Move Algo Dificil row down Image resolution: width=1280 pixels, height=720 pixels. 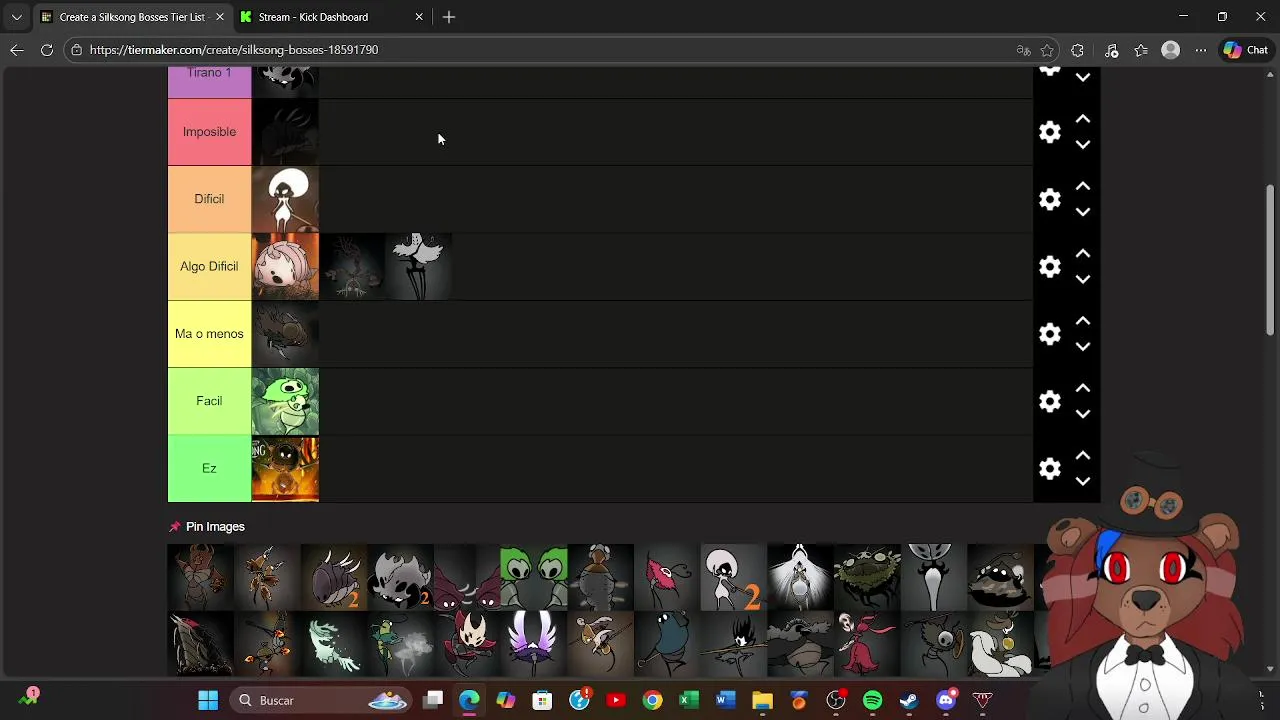coord(1083,279)
